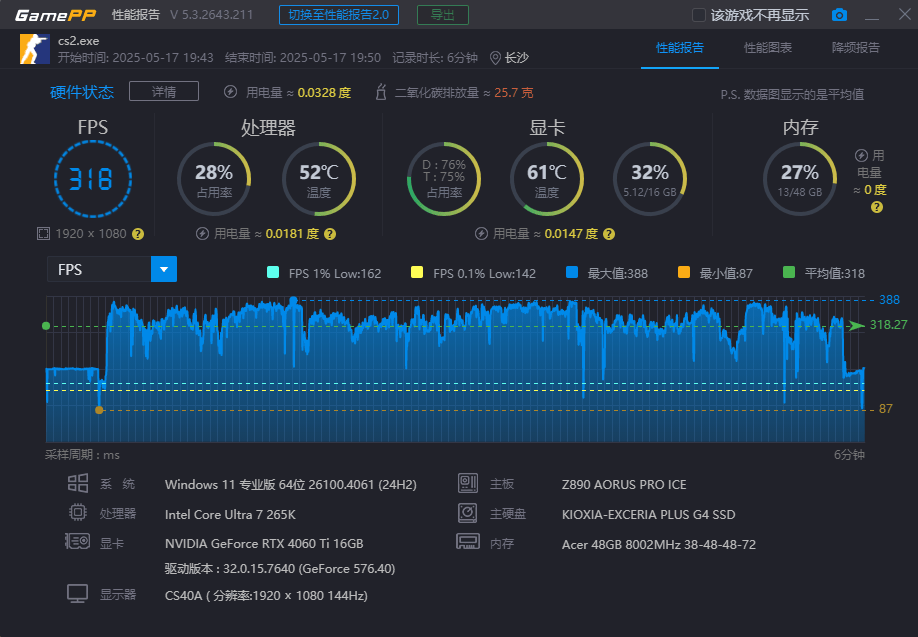Image resolution: width=918 pixels, height=637 pixels.
Task: Click the screenshot camera icon
Action: [839, 15]
